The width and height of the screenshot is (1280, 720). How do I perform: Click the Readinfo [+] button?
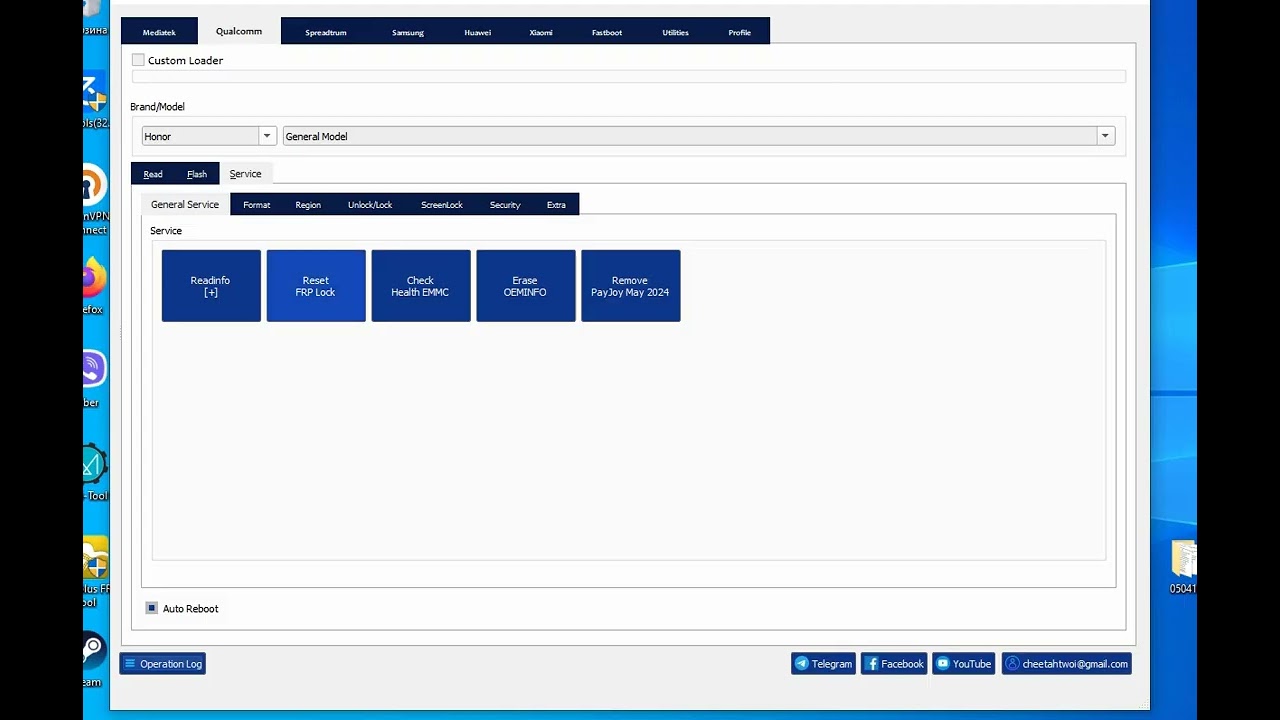click(211, 286)
